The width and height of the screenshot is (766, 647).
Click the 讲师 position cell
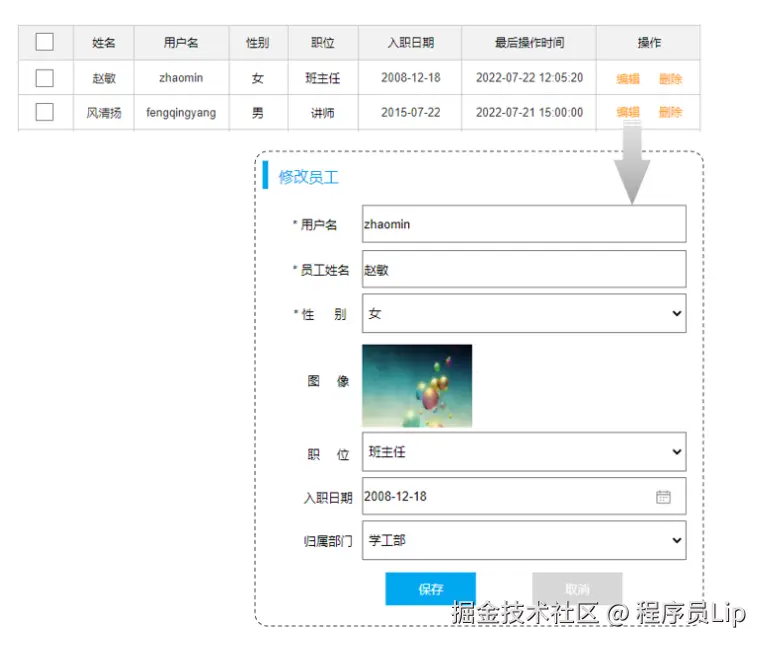[x=323, y=113]
